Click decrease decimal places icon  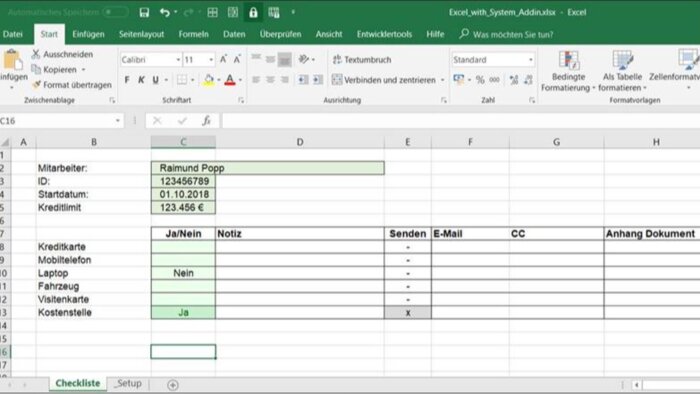click(x=528, y=80)
